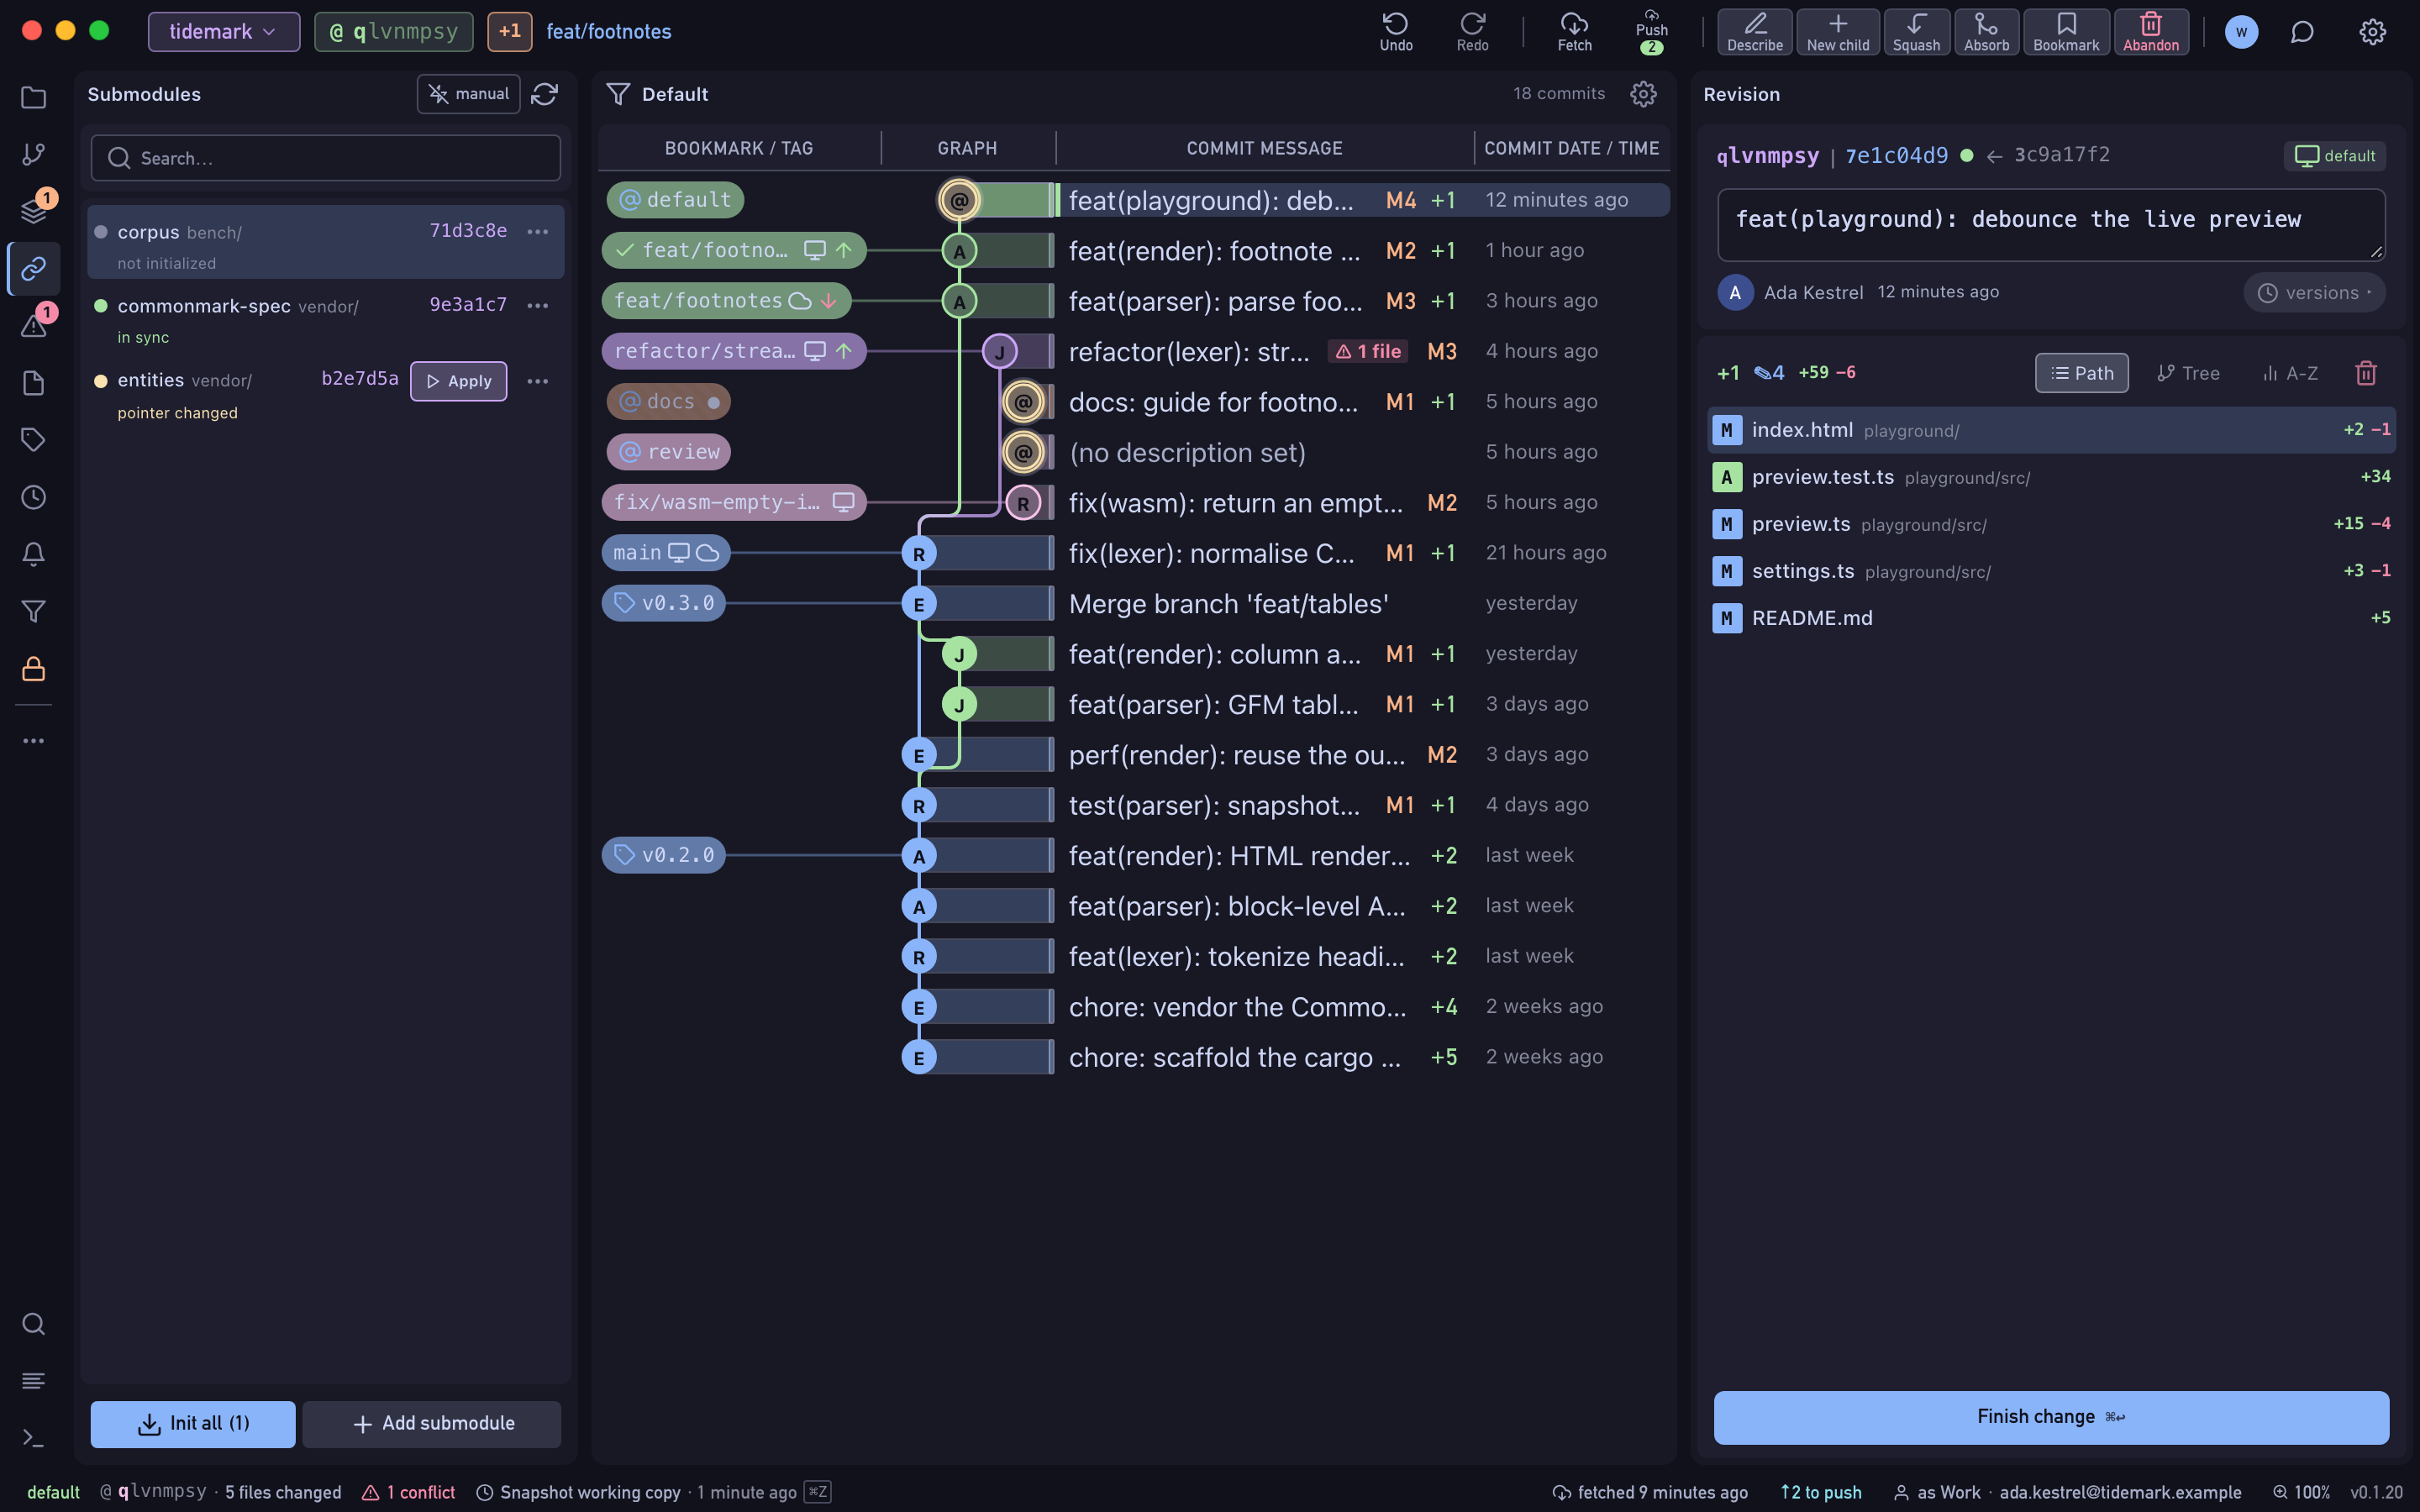
Task: Open commit log settings gear
Action: [x=1643, y=94]
